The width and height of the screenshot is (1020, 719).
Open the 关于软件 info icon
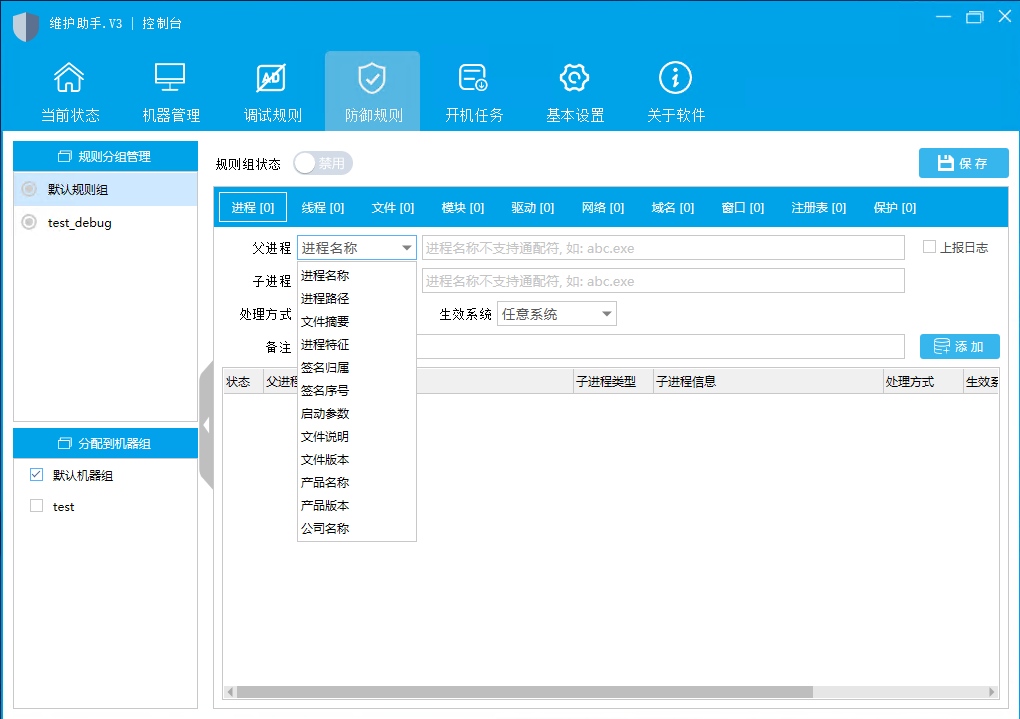[675, 78]
